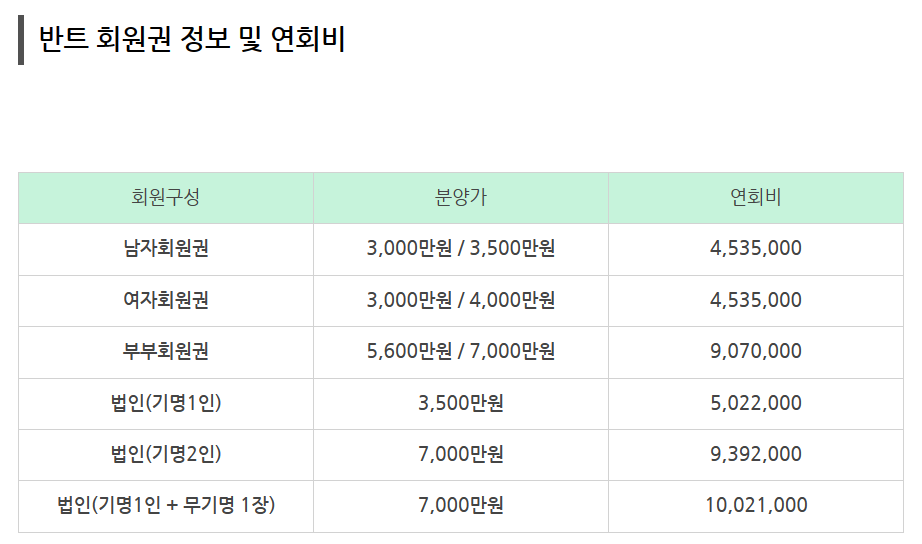The width and height of the screenshot is (922, 544).
Task: Click the 여자회원권 row label
Action: pos(166,300)
